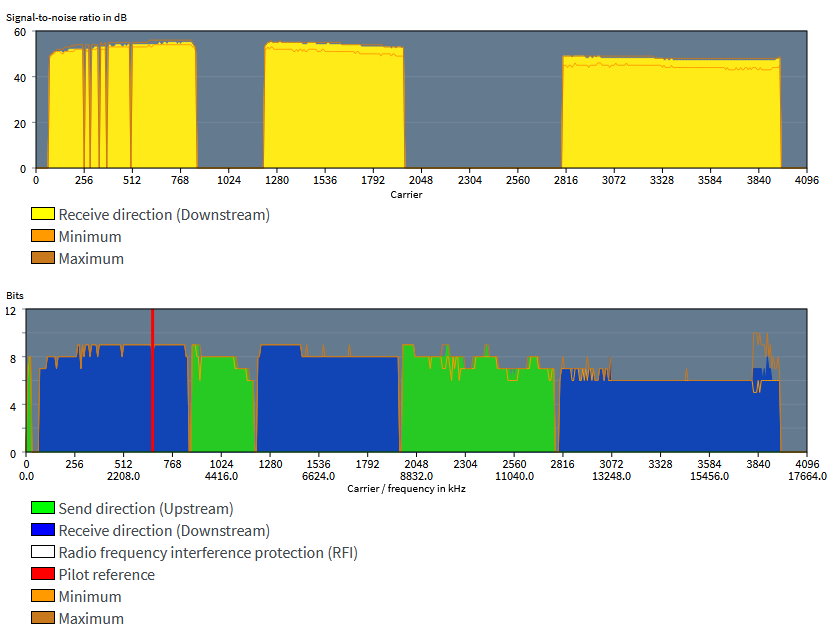837x640 pixels.
Task: Click the orange Minimum swatch in Bits legend
Action: click(43, 597)
